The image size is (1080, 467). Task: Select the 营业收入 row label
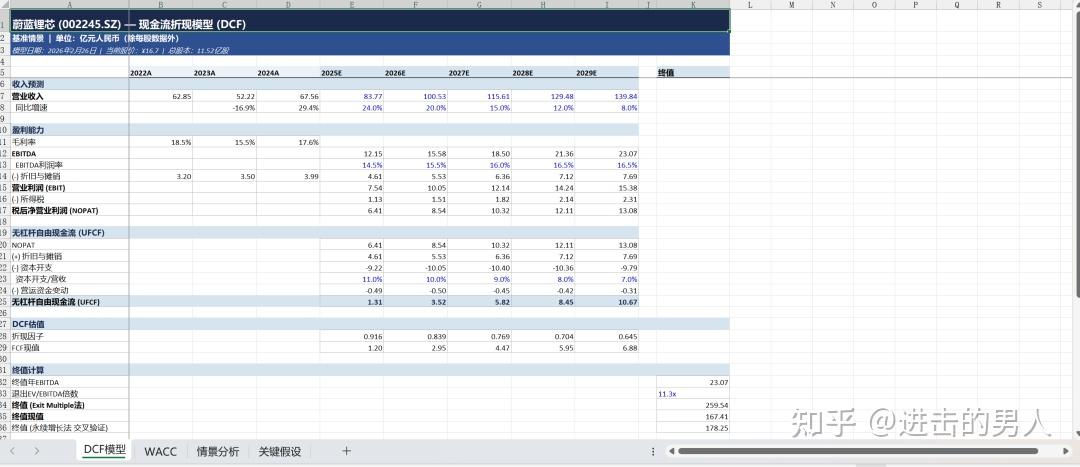click(x=70, y=96)
